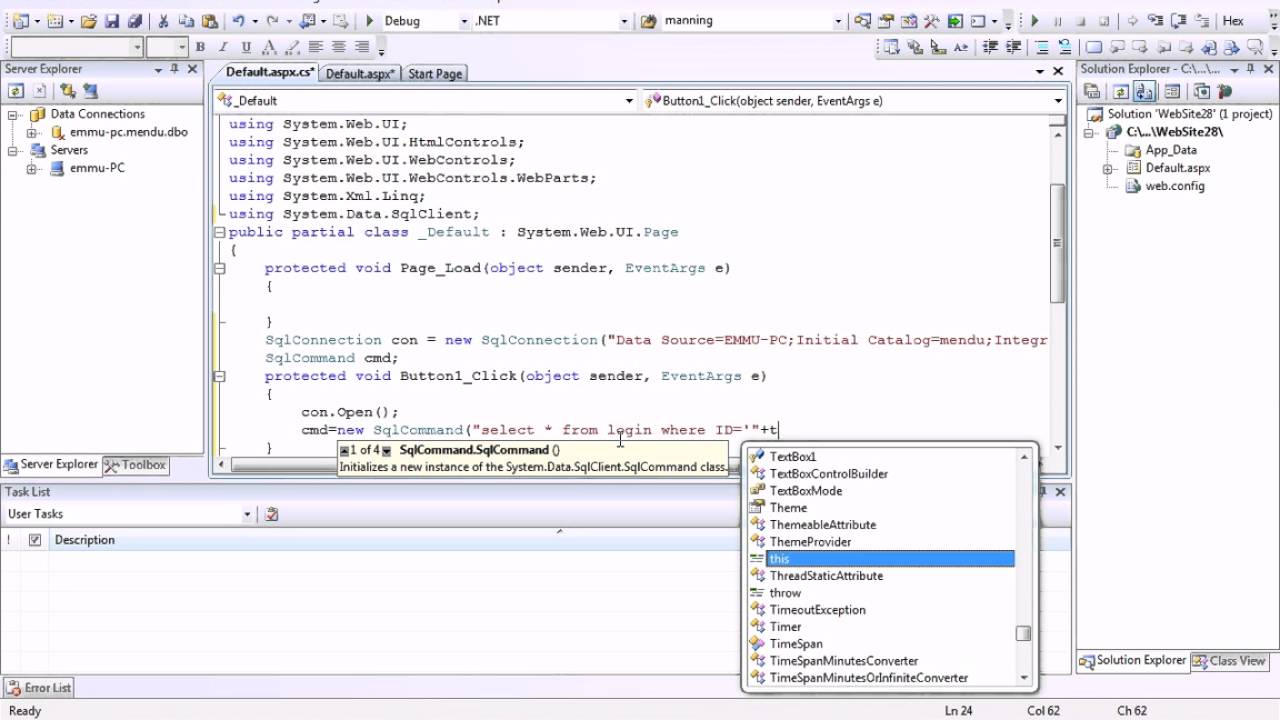Click the Find in Files icon beside manning box
This screenshot has width=1280, height=720.
648,21
